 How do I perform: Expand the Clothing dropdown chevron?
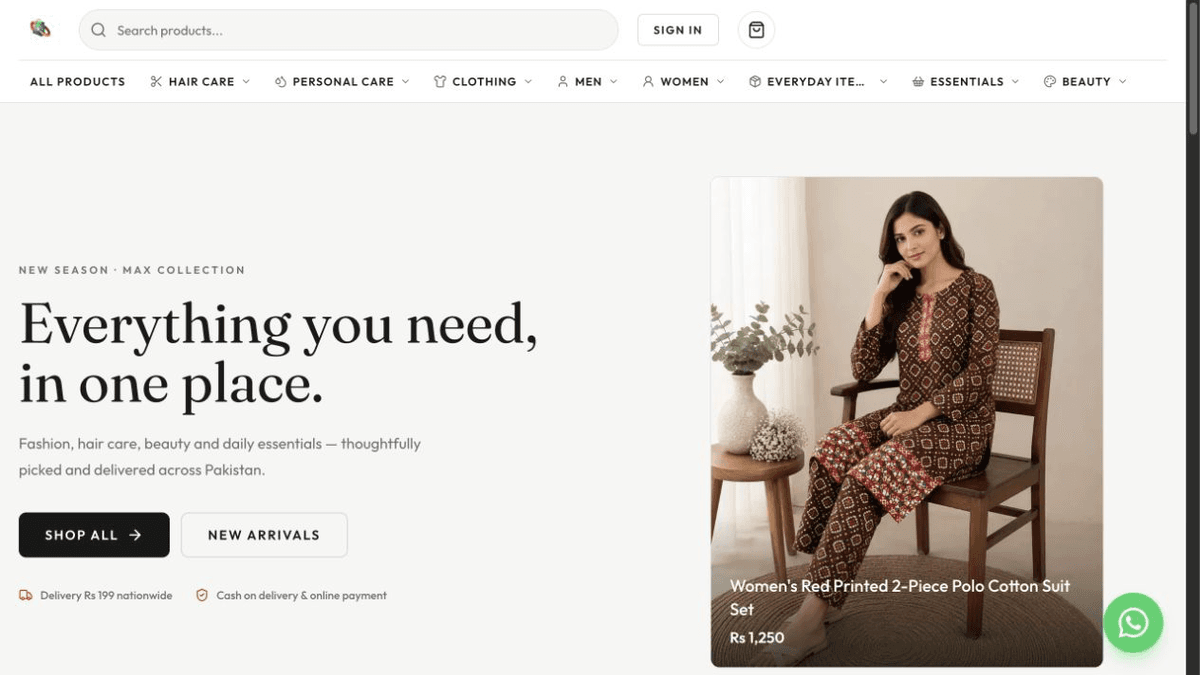pos(528,82)
